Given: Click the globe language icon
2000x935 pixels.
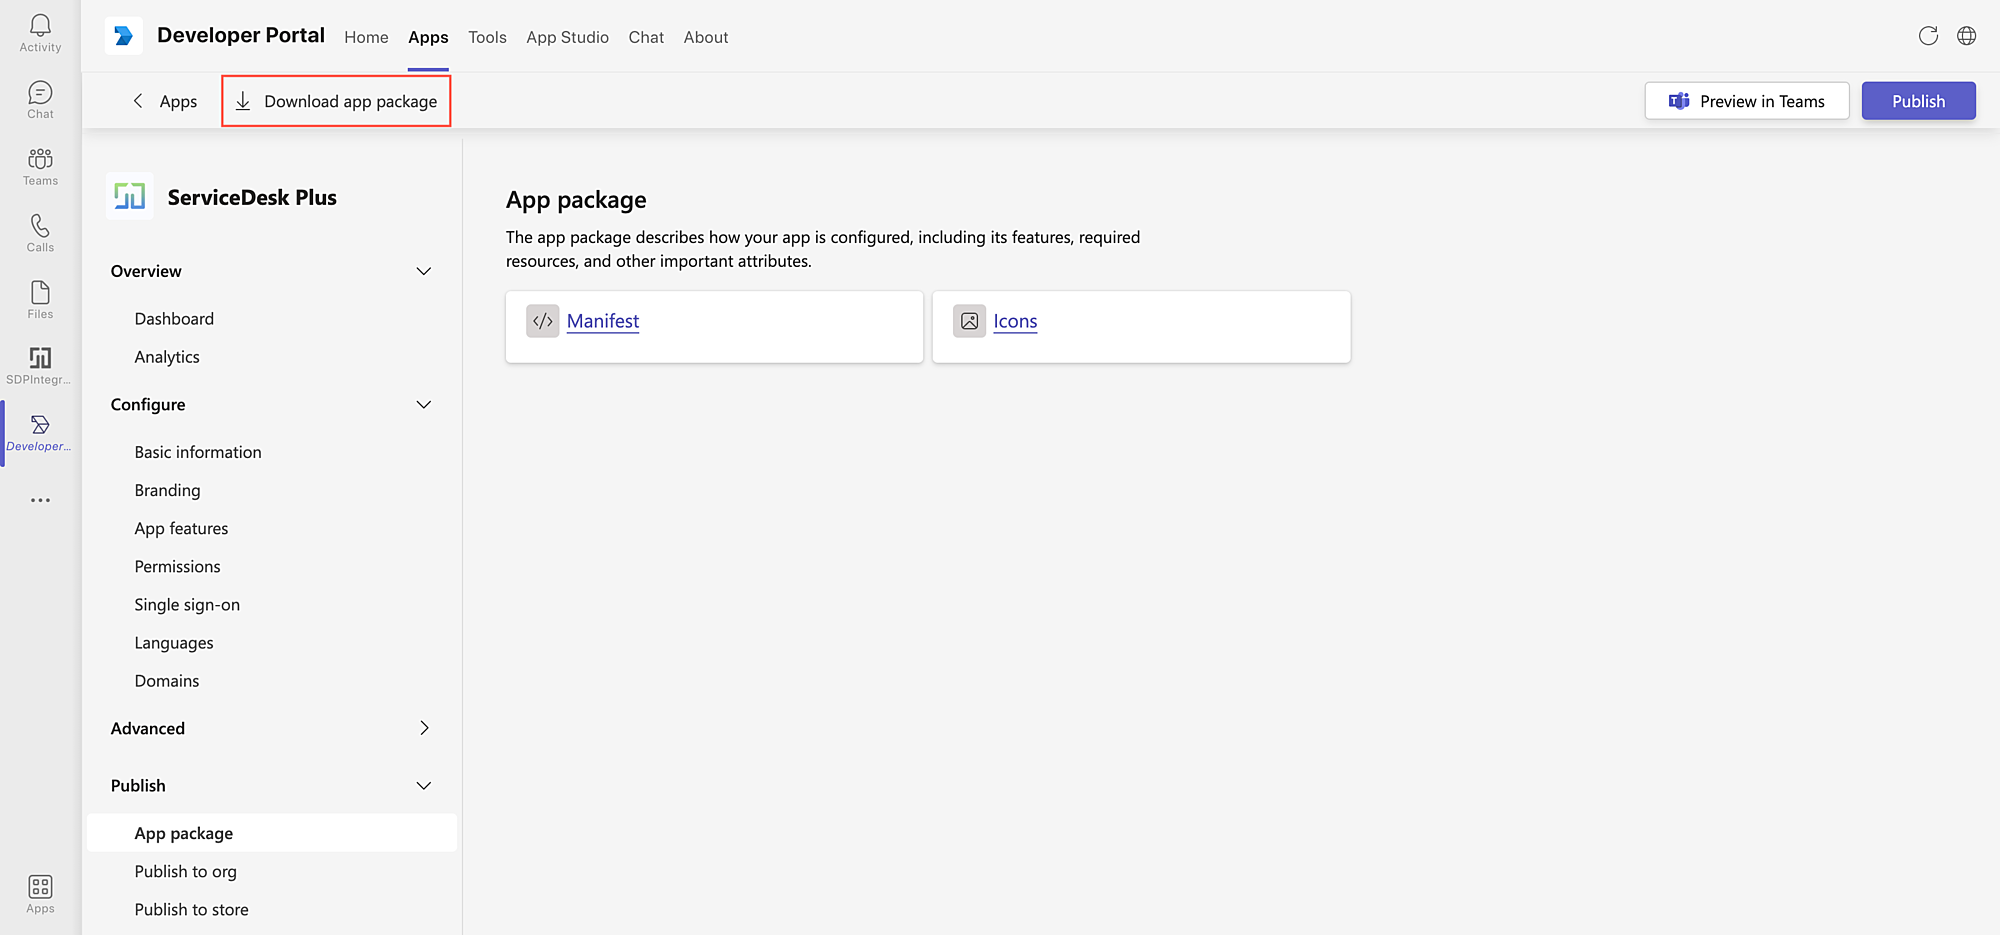Looking at the screenshot, I should (x=1966, y=36).
